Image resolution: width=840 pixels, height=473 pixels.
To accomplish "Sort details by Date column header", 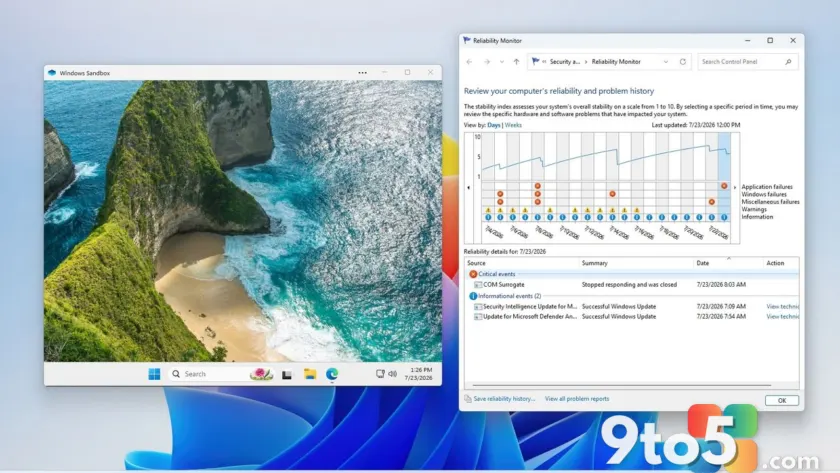I will tap(728, 263).
